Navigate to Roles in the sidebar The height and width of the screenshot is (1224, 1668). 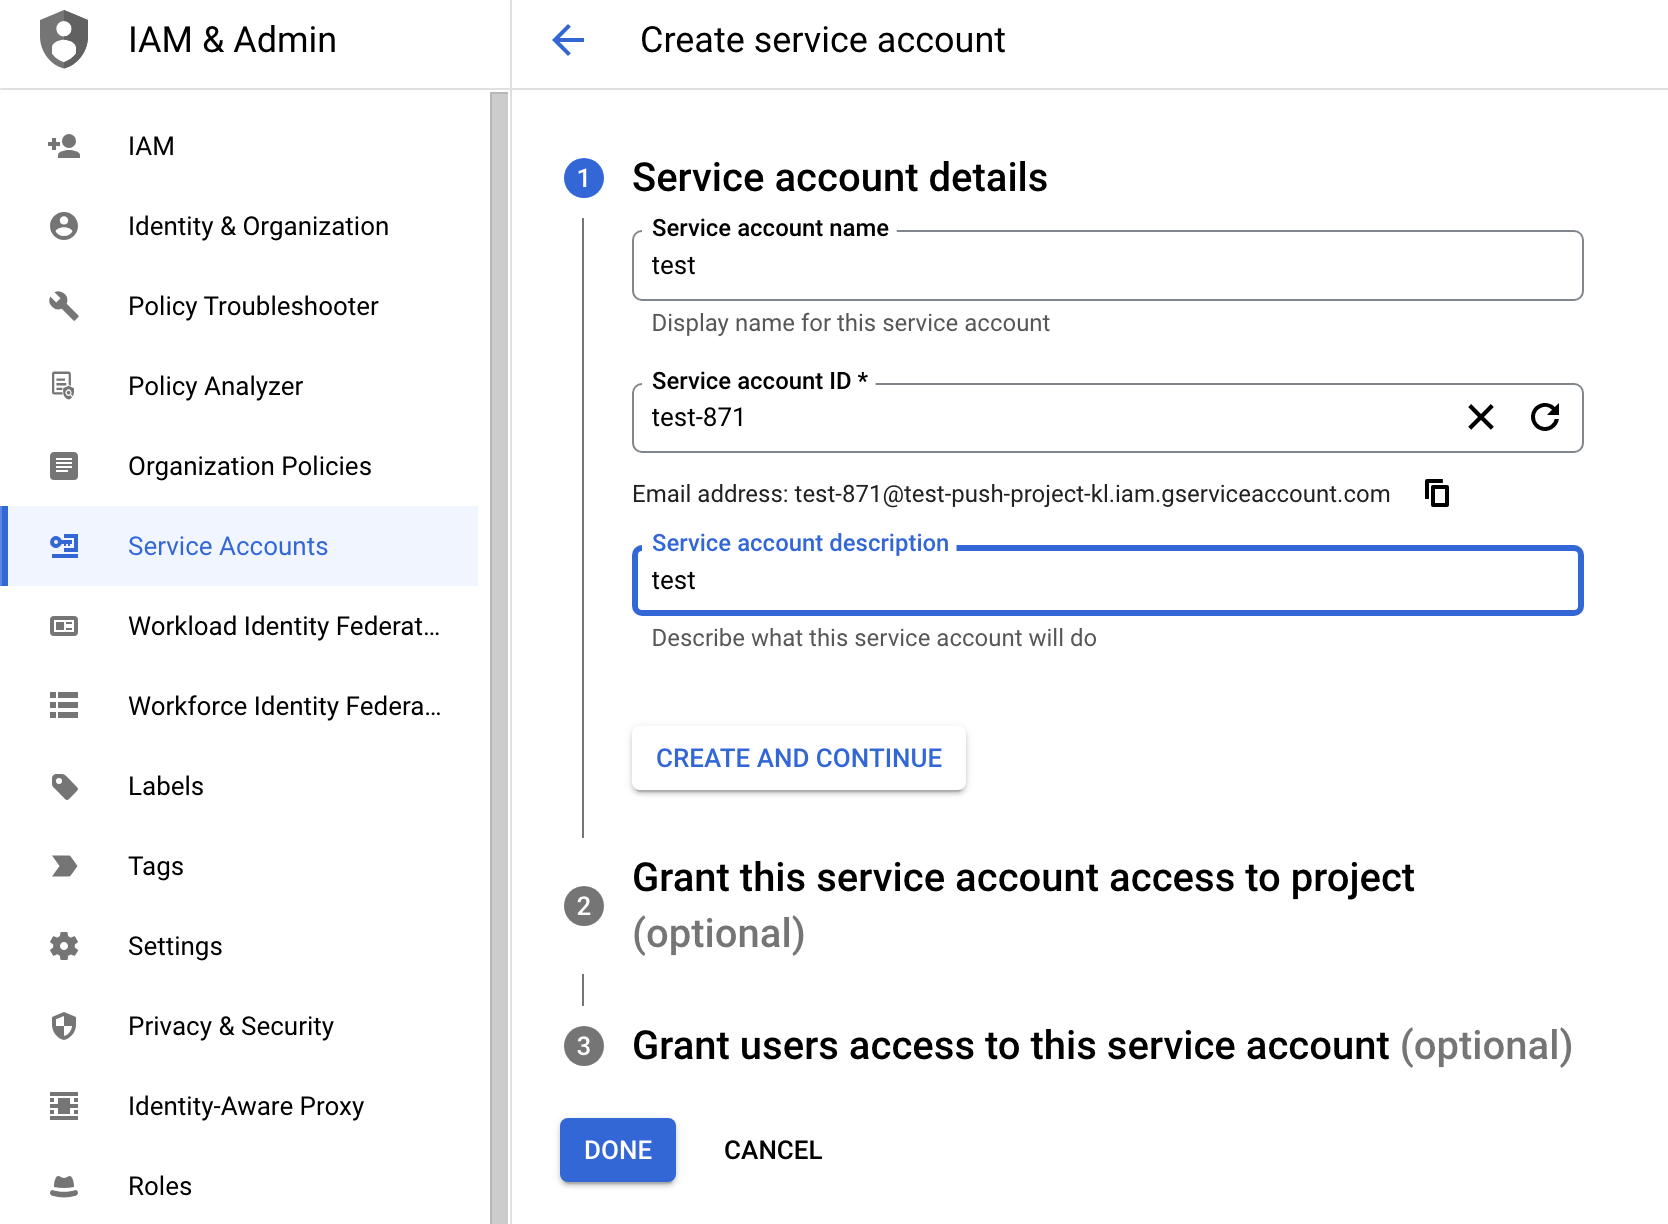coord(158,1186)
